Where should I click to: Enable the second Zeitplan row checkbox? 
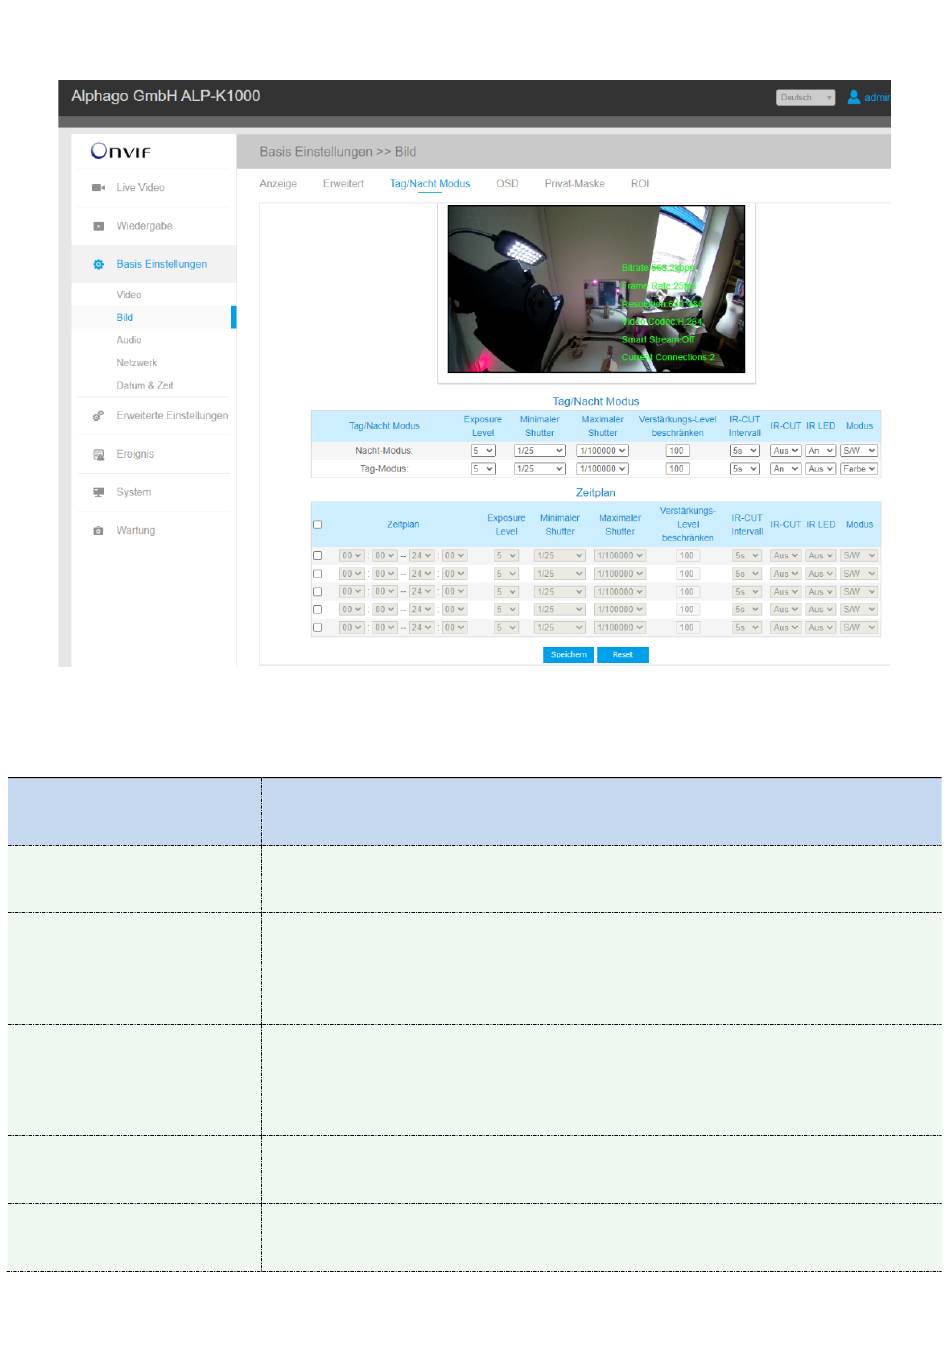(x=318, y=574)
